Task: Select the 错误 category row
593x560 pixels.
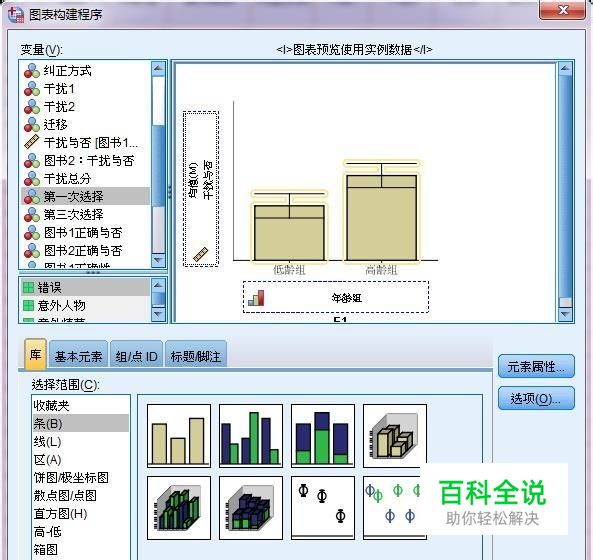Action: click(x=85, y=288)
